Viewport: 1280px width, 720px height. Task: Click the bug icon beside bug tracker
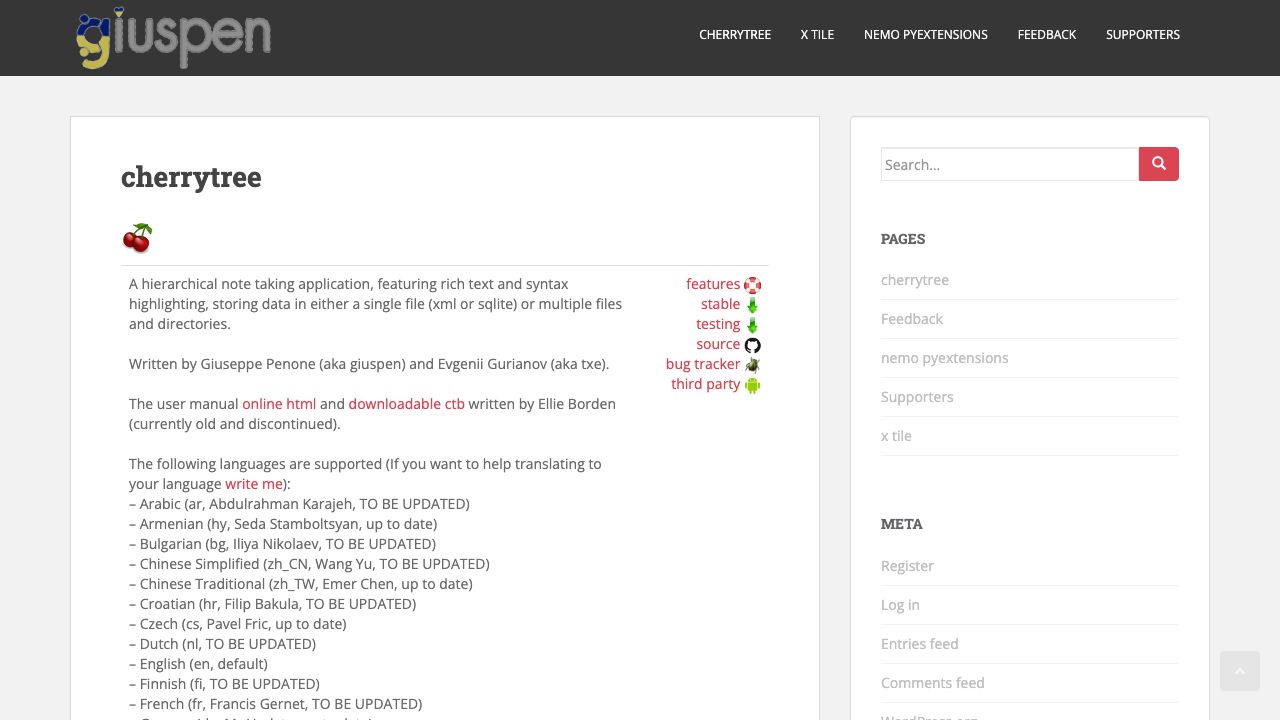pos(752,365)
